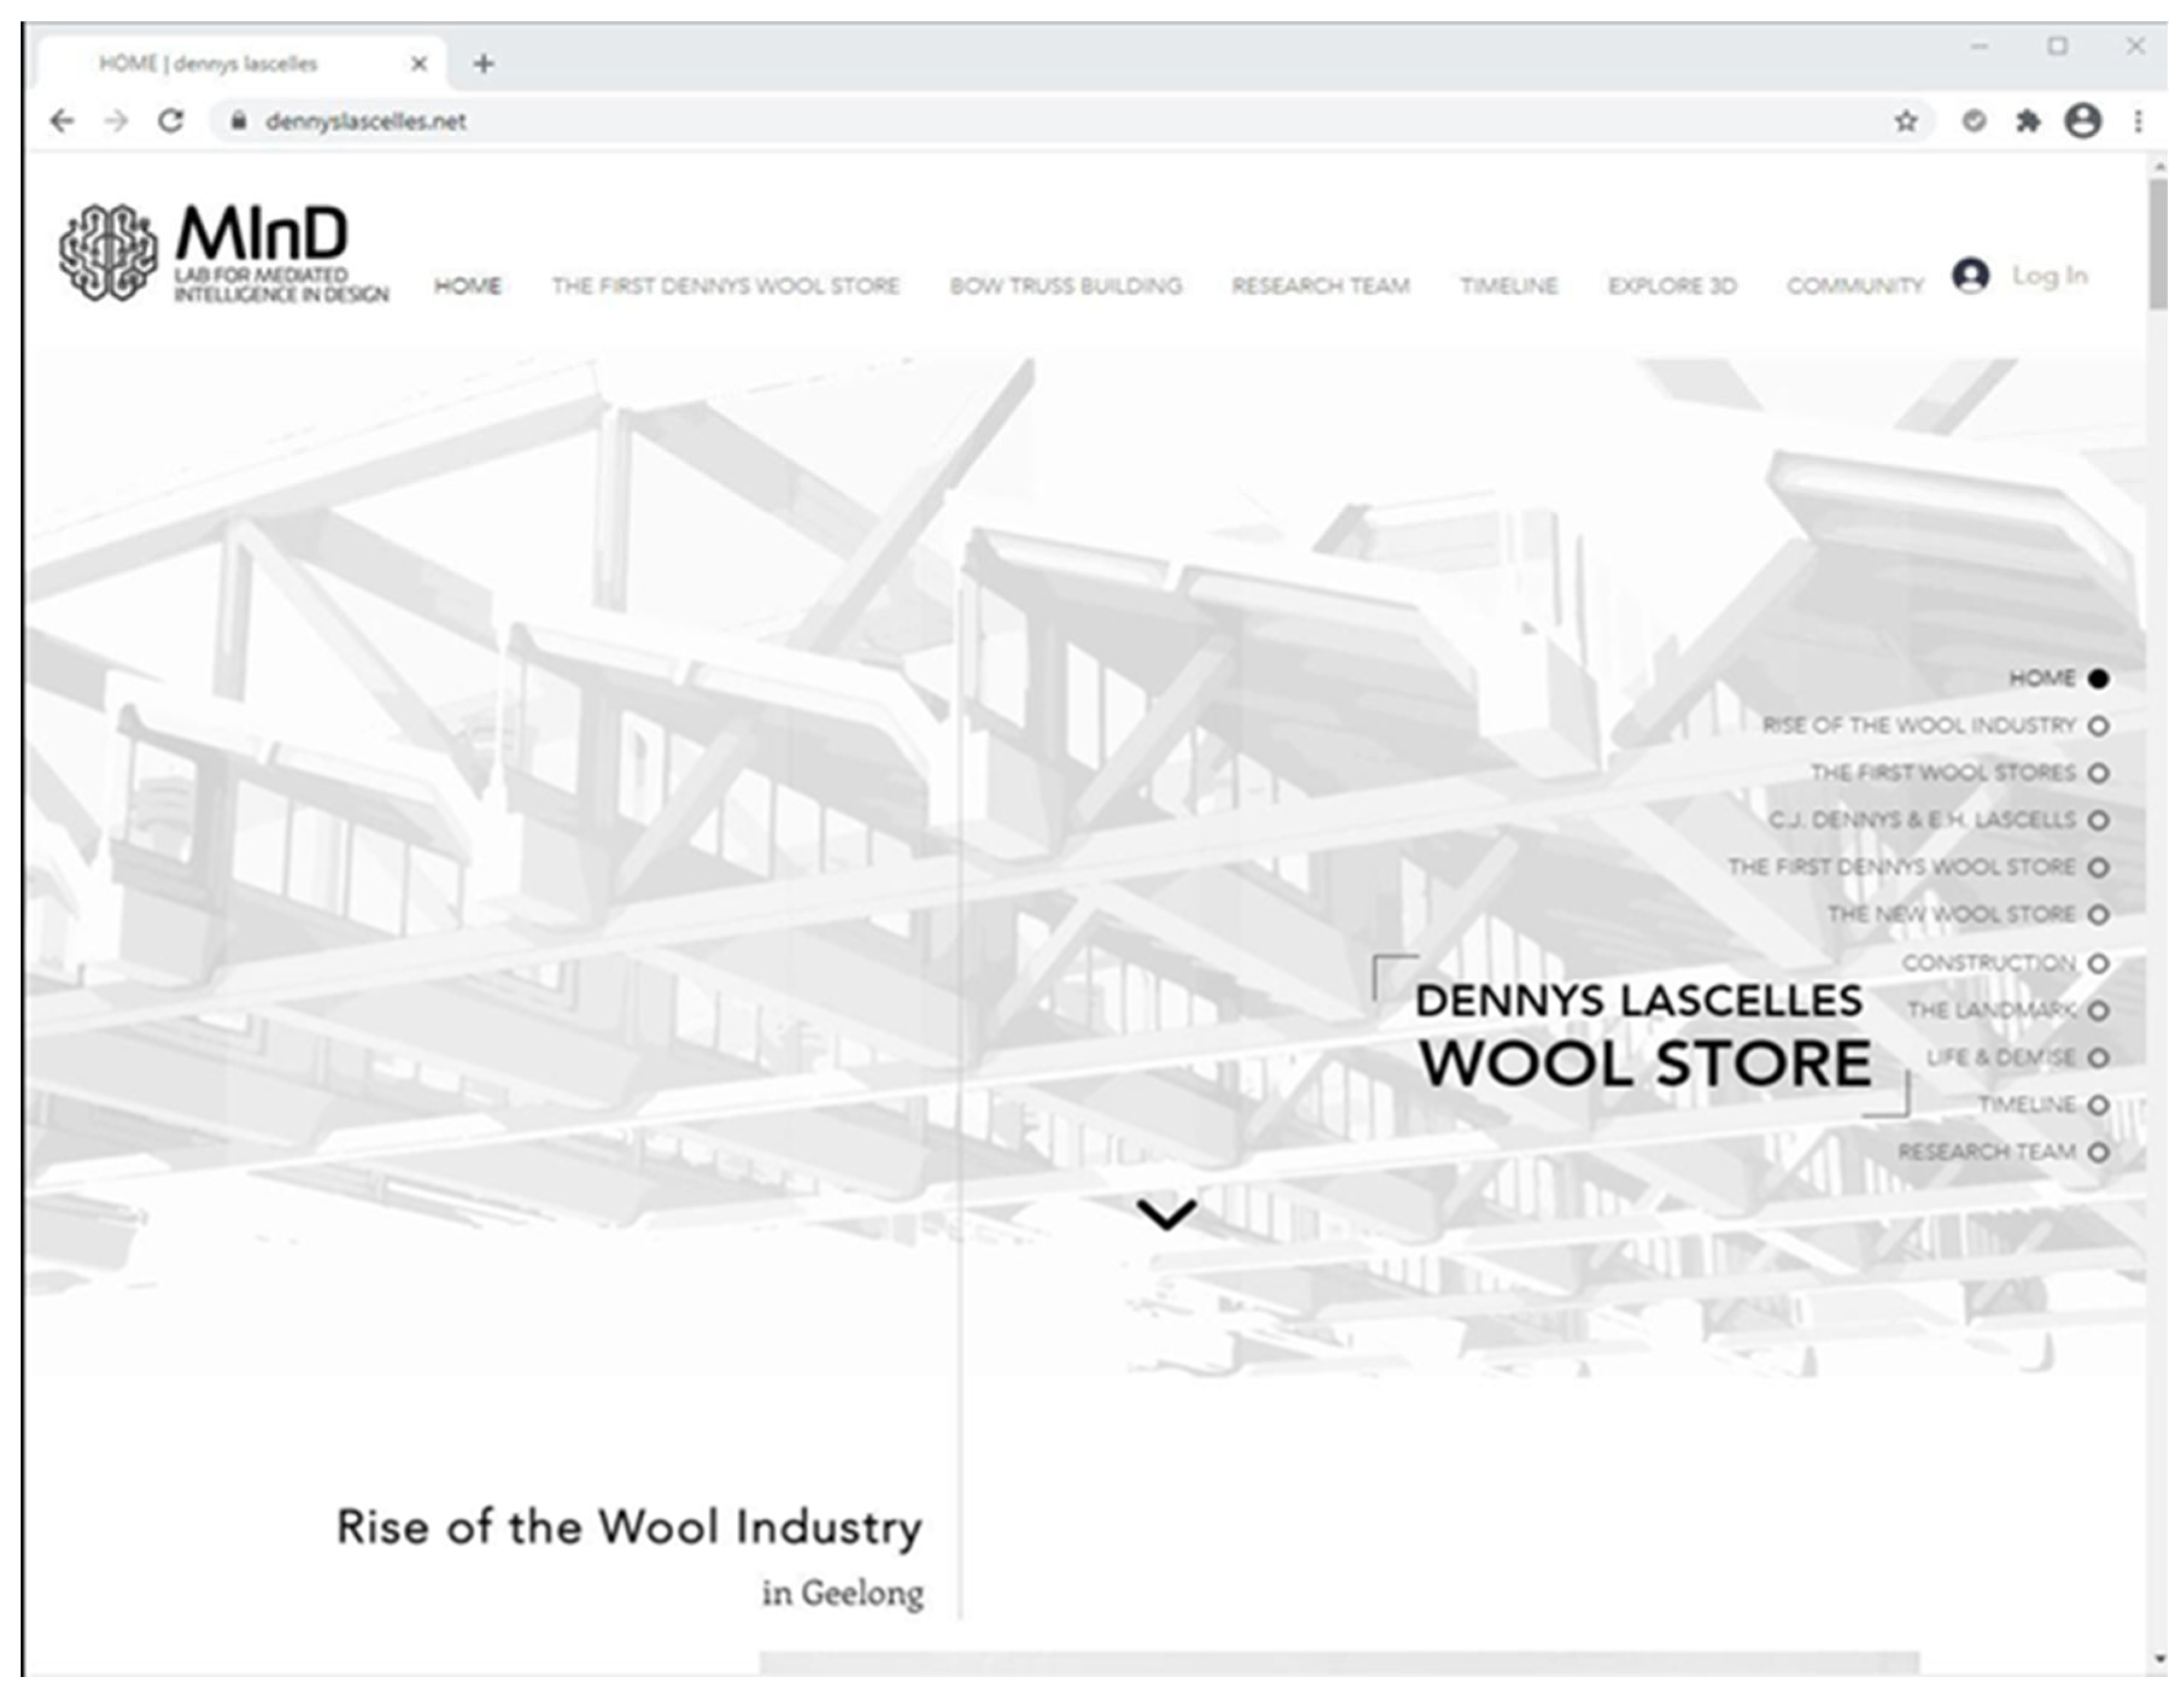Open Explore 3D menu item
Viewport: 2184px width, 1696px height.
(x=1671, y=286)
